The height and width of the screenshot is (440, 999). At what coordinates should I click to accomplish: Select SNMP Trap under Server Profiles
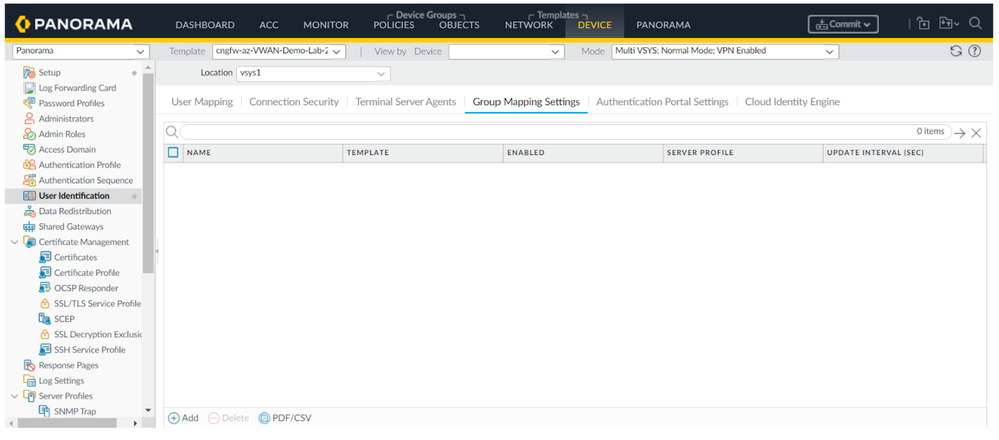76,412
